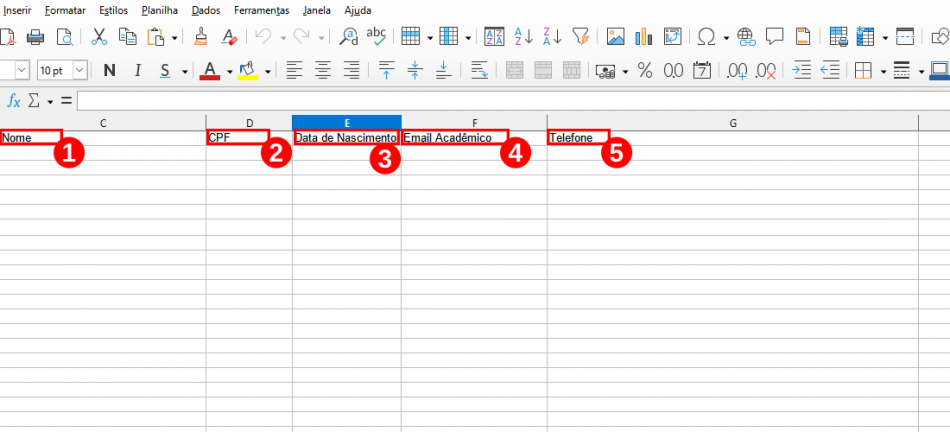Click the formula input line

click(513, 101)
